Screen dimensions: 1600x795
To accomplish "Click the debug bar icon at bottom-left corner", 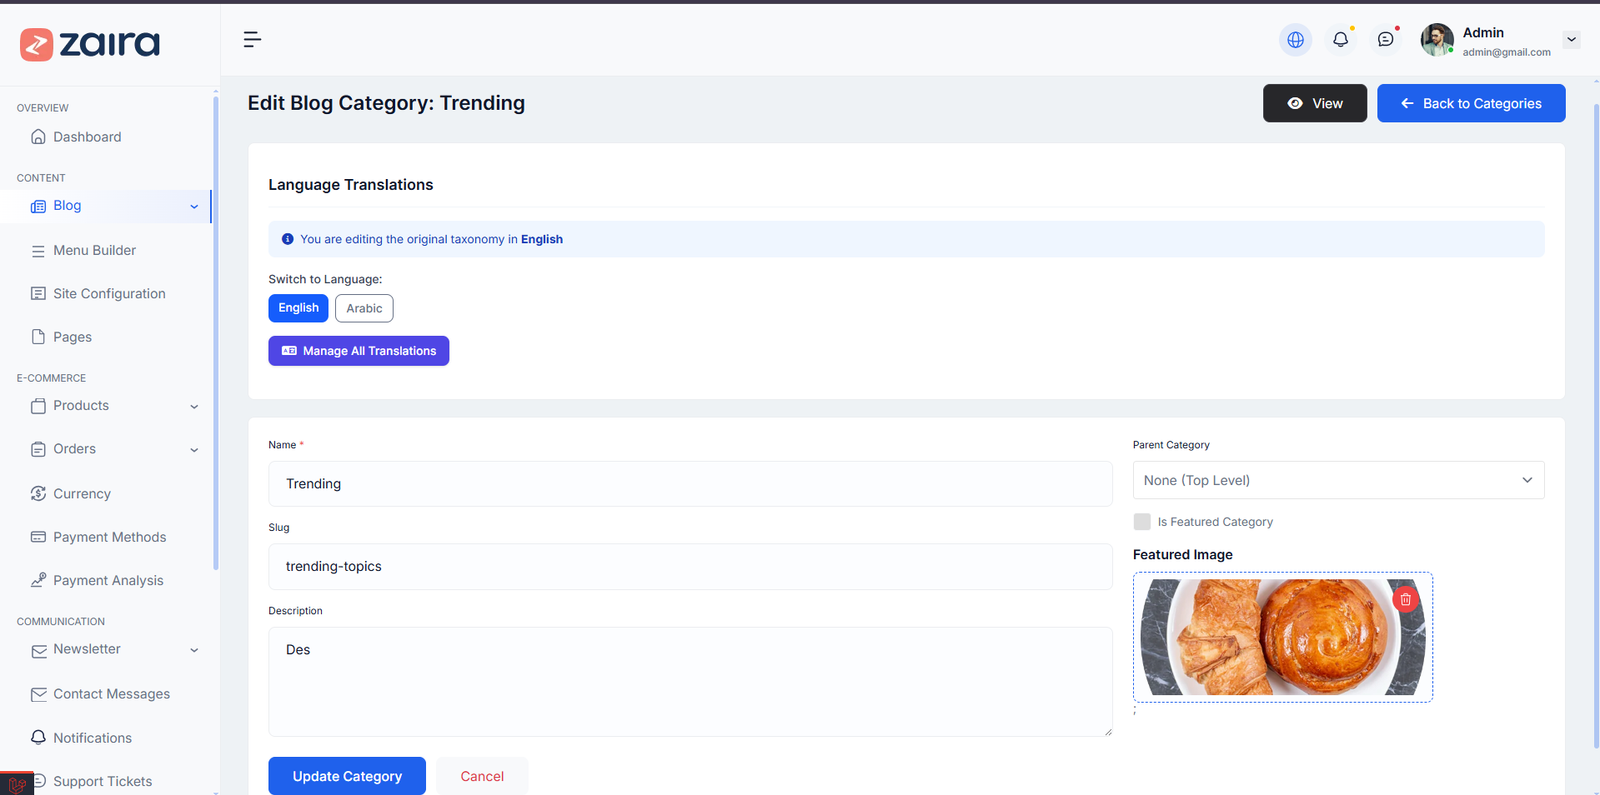I will [x=16, y=784].
